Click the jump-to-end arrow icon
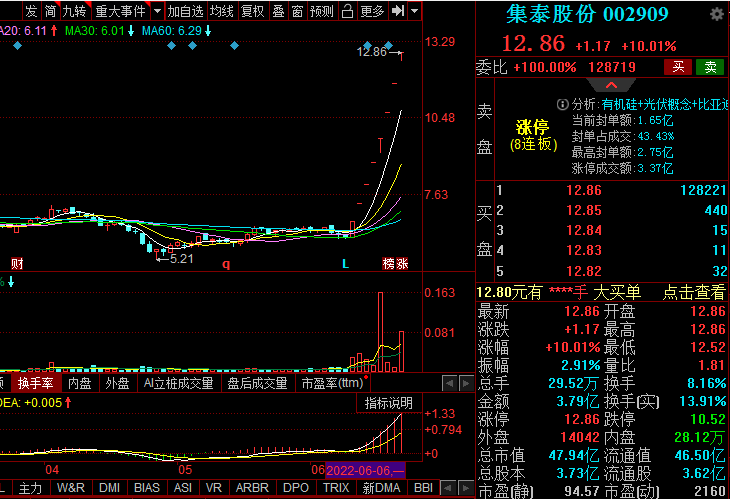 [398, 11]
